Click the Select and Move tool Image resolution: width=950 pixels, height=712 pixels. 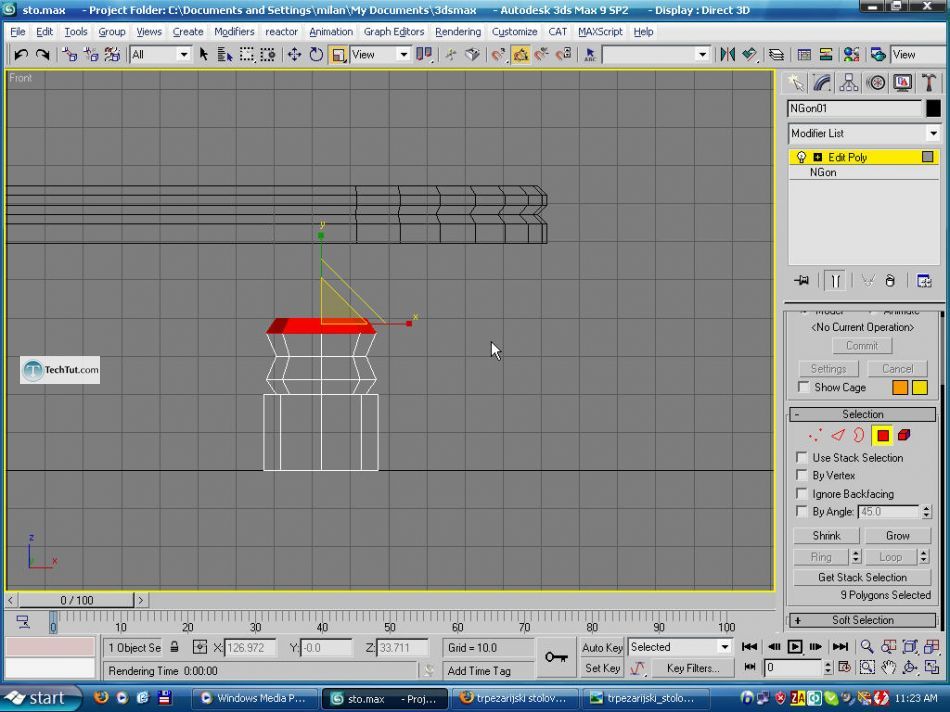(x=294, y=54)
